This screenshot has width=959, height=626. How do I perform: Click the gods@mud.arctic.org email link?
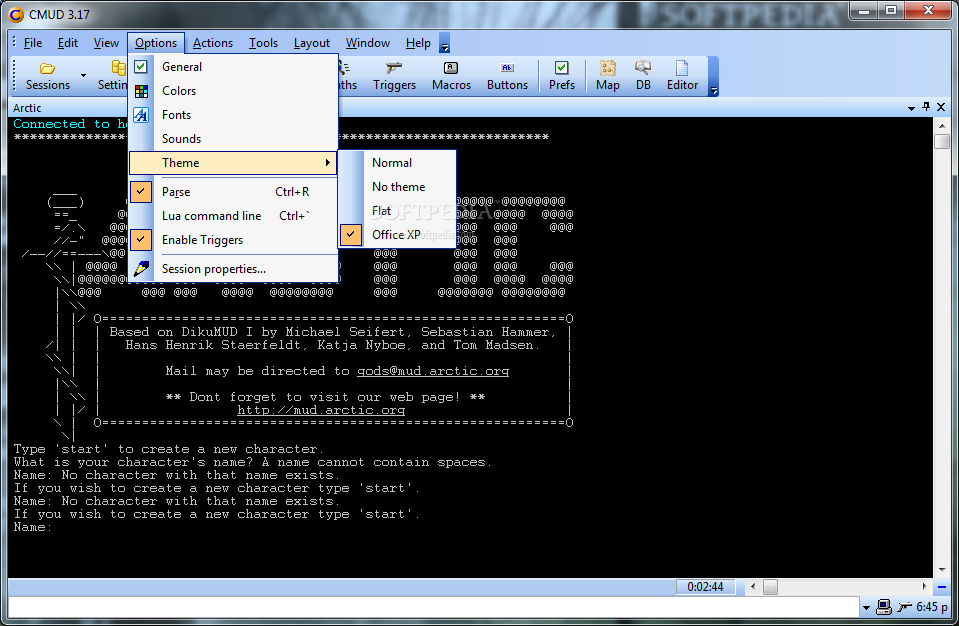pos(433,371)
